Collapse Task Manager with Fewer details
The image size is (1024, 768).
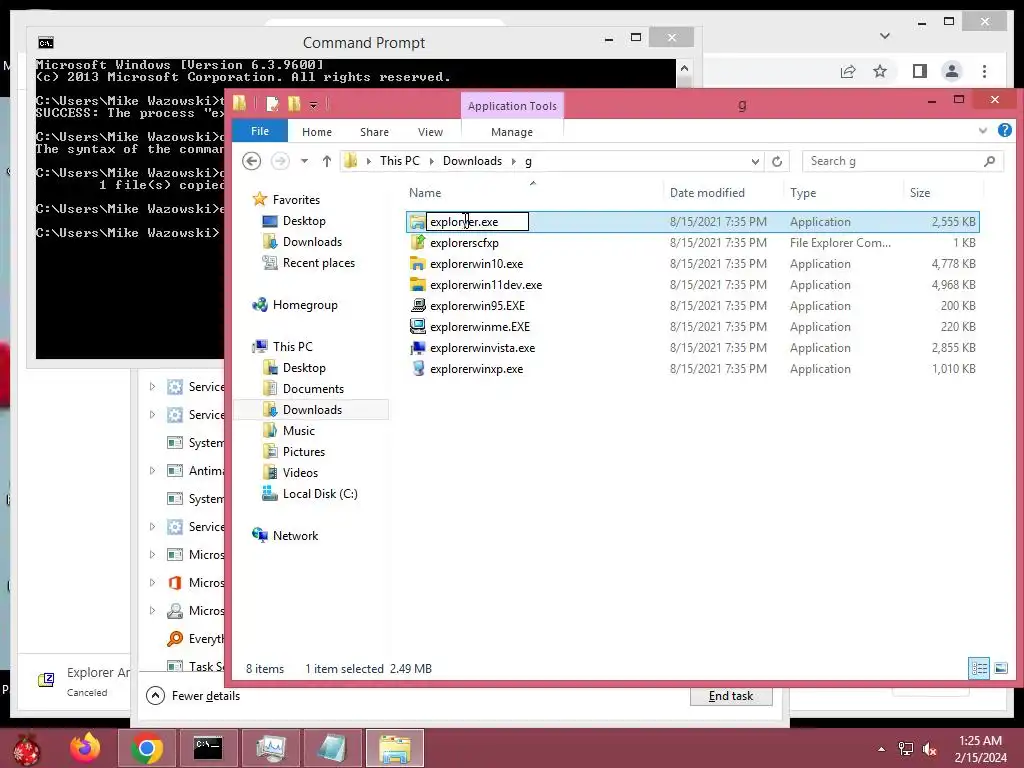(x=193, y=696)
